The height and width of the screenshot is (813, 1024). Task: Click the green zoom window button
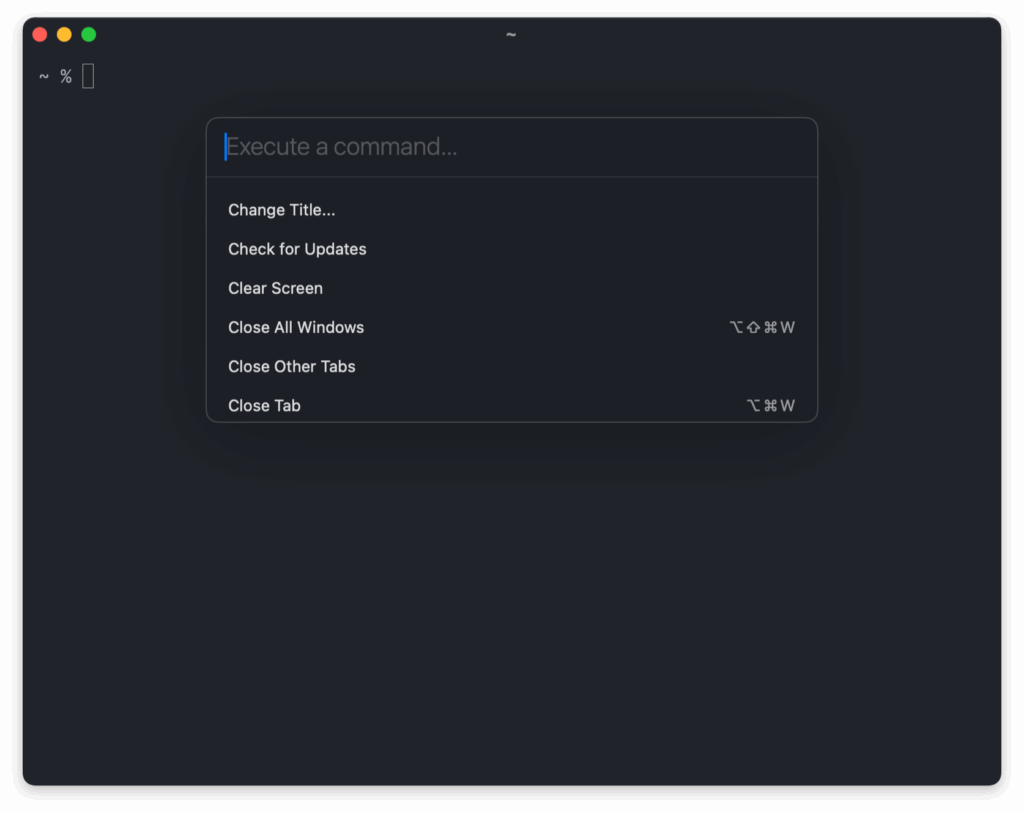tap(88, 35)
